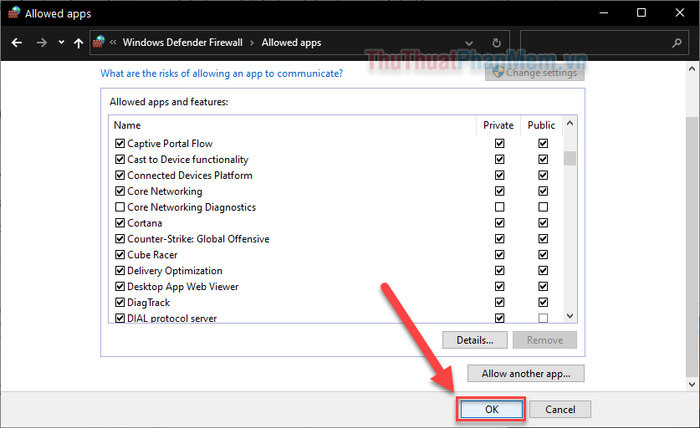The image size is (700, 428).
Task: Uncheck Captive Portal Flow app checkbox
Action: click(120, 143)
